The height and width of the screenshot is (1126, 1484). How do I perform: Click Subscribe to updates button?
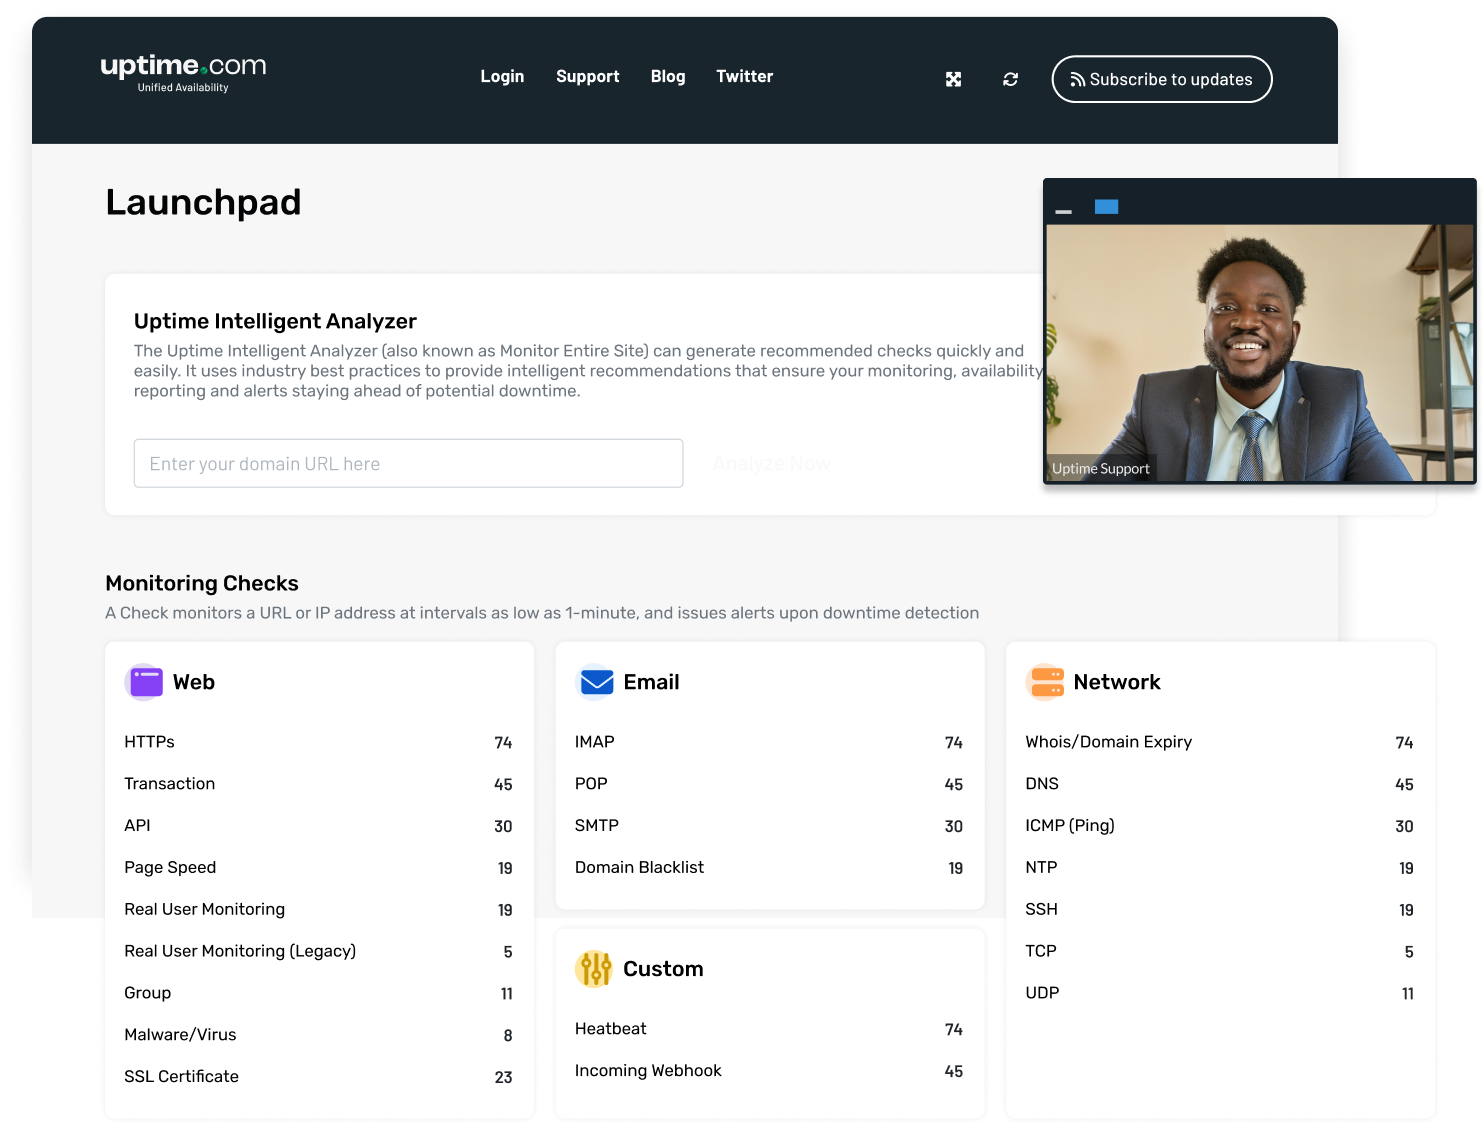click(x=1162, y=79)
